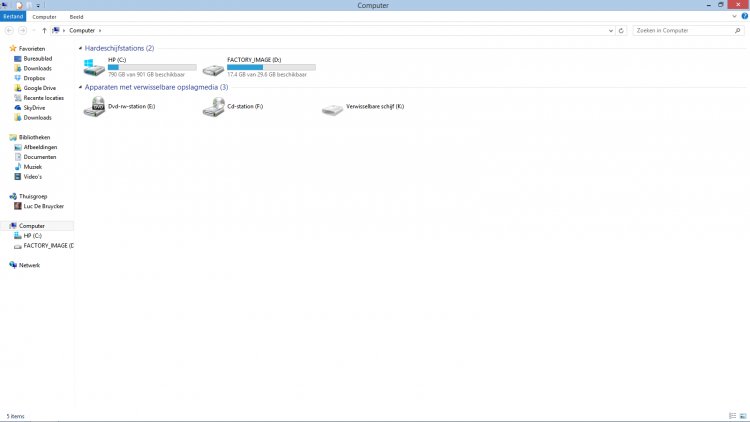This screenshot has width=750, height=422.
Task: Click '790 GB van 901 GB beschikbaar' text
Action: coord(146,75)
